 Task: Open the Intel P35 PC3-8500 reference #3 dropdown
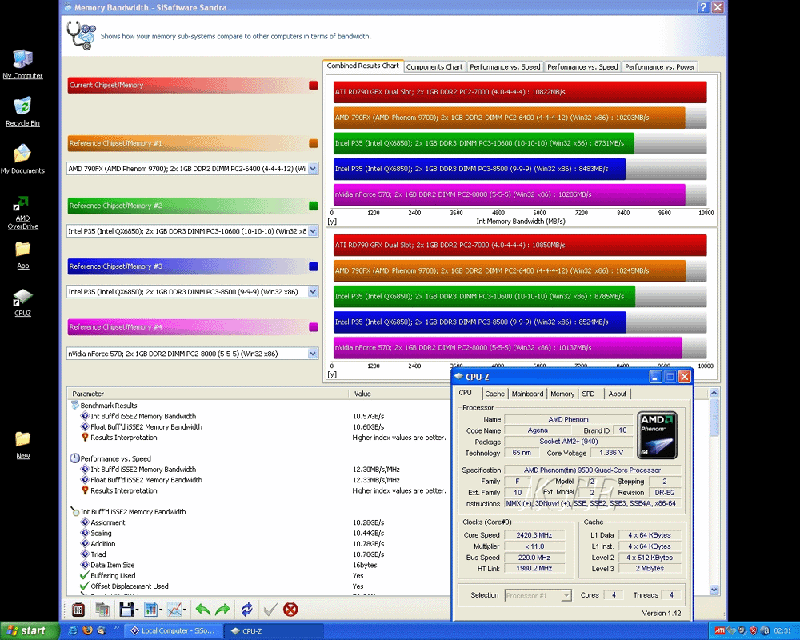tap(313, 291)
